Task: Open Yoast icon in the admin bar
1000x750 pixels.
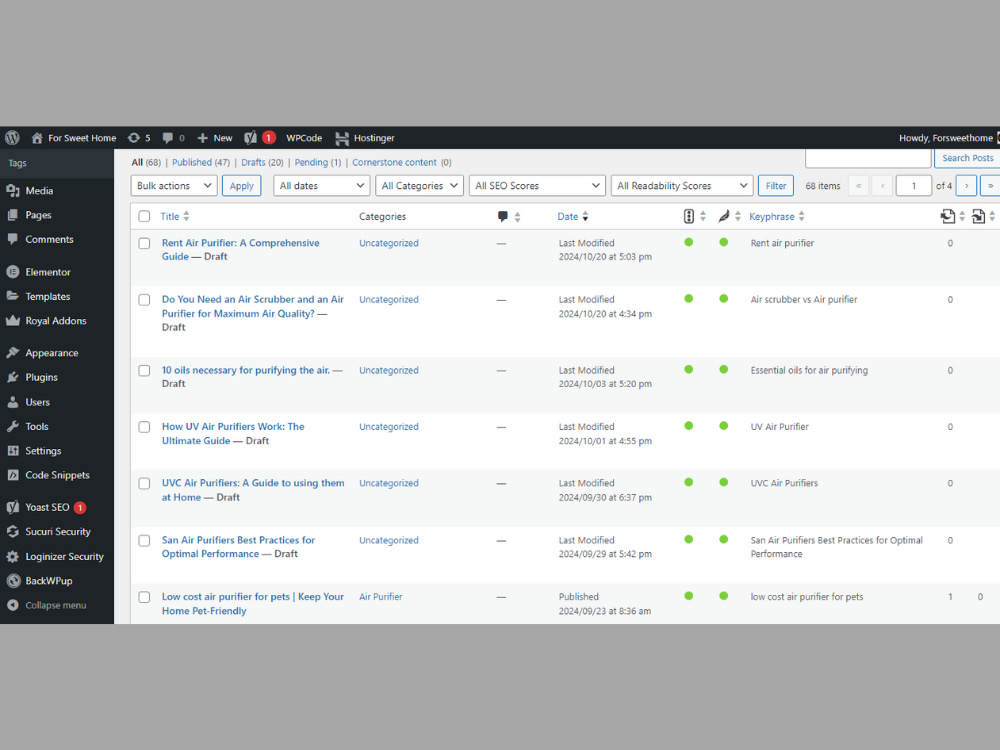Action: [x=251, y=138]
